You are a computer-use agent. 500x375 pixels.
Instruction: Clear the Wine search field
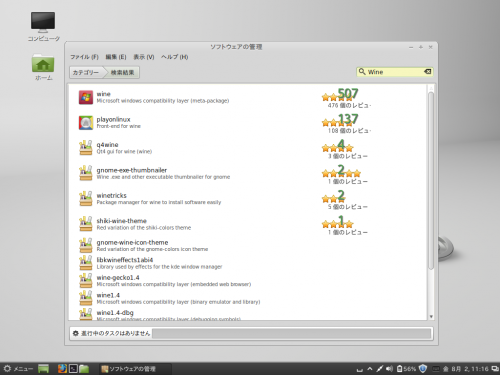(x=428, y=72)
